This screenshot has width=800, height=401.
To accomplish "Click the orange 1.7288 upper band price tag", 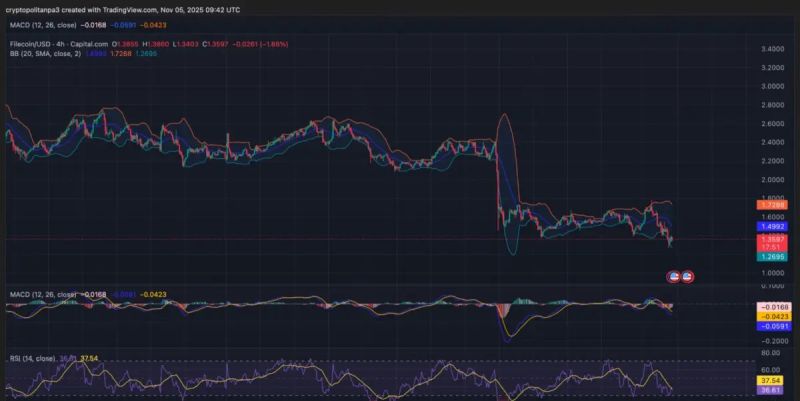I will 772,205.
